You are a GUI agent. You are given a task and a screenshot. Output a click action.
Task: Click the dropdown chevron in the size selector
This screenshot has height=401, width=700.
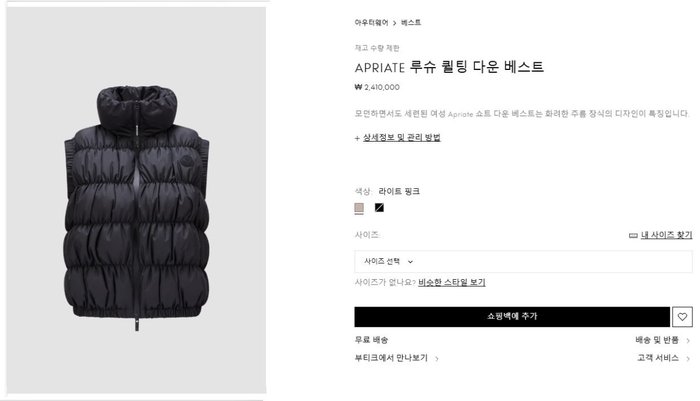point(410,262)
